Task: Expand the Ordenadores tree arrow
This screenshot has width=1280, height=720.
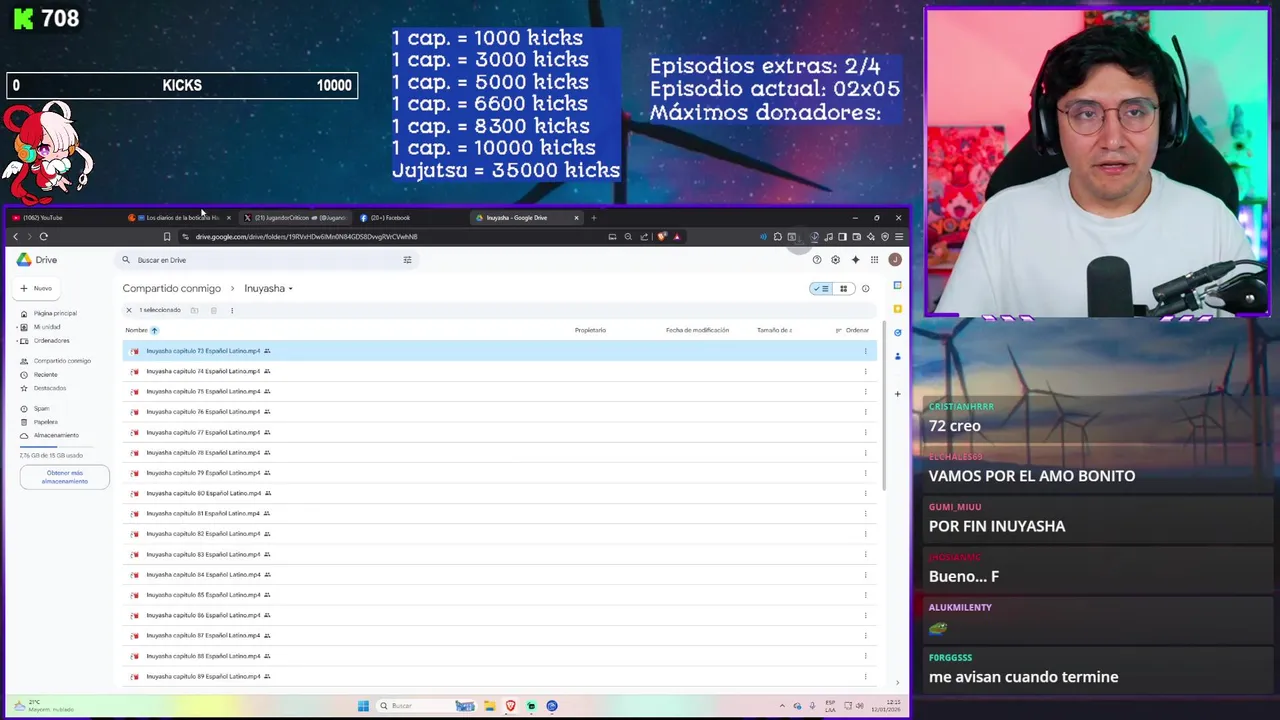Action: [x=17, y=341]
